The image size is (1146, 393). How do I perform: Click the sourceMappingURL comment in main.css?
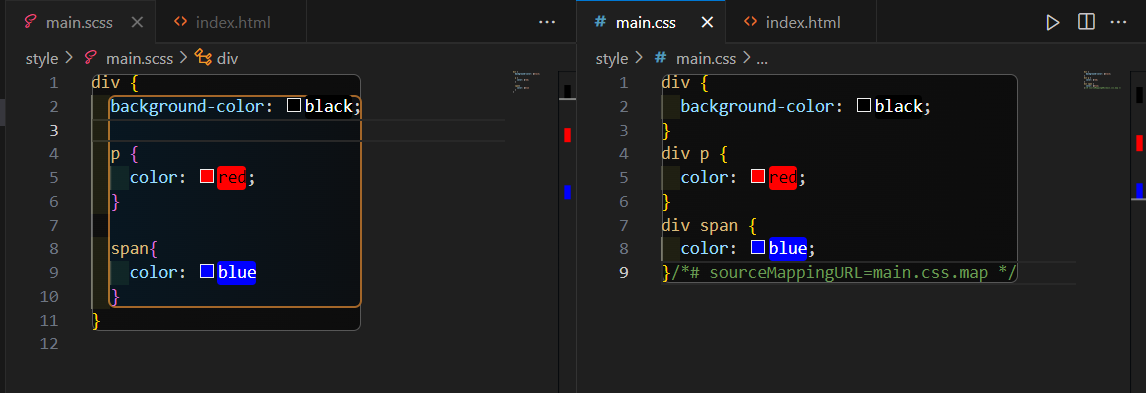[x=844, y=273]
